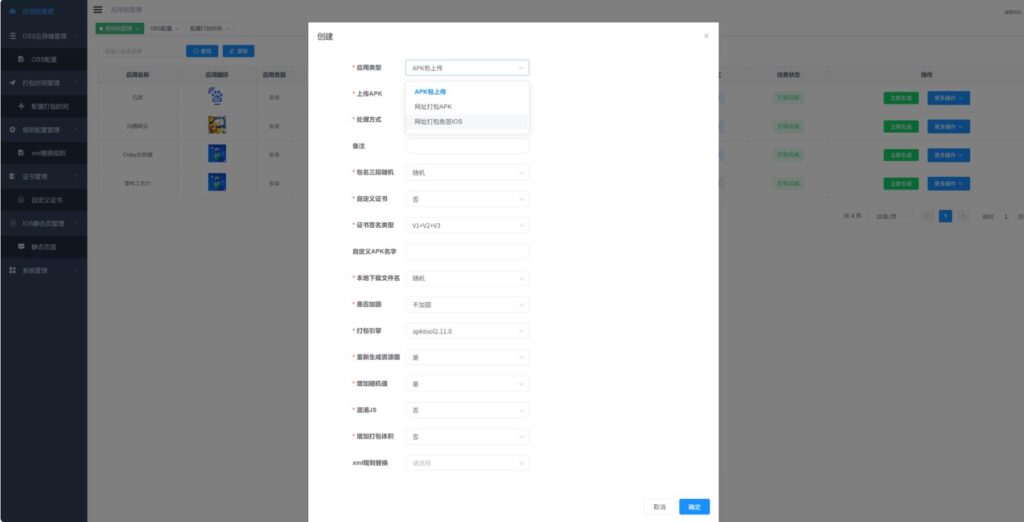This screenshot has height=522, width=1024.
Task: Open the 混淆JS dropdown
Action: click(467, 410)
